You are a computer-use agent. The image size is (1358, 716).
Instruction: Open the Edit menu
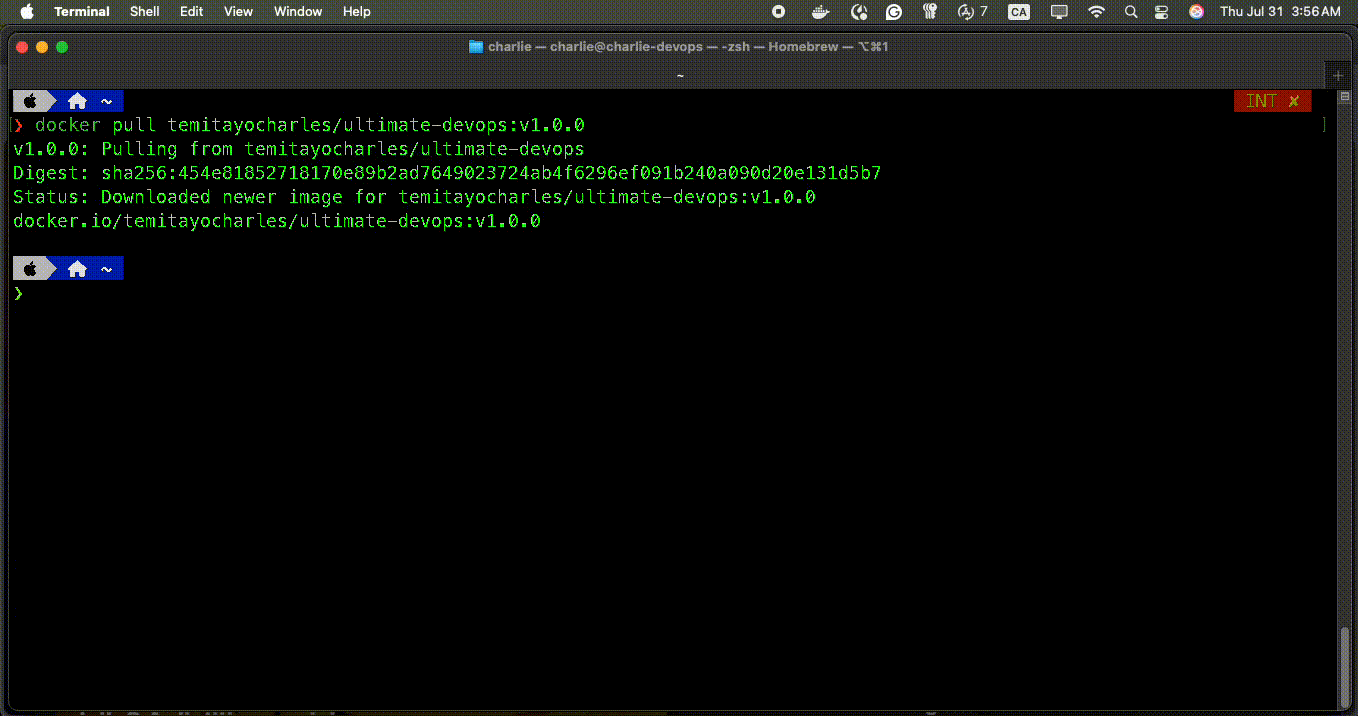tap(192, 12)
